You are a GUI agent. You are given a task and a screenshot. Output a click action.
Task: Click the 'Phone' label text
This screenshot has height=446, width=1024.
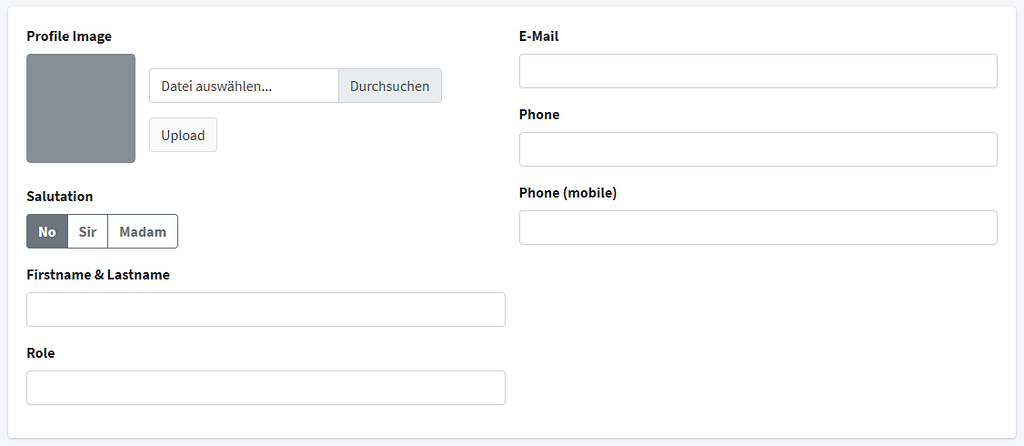[x=539, y=115]
